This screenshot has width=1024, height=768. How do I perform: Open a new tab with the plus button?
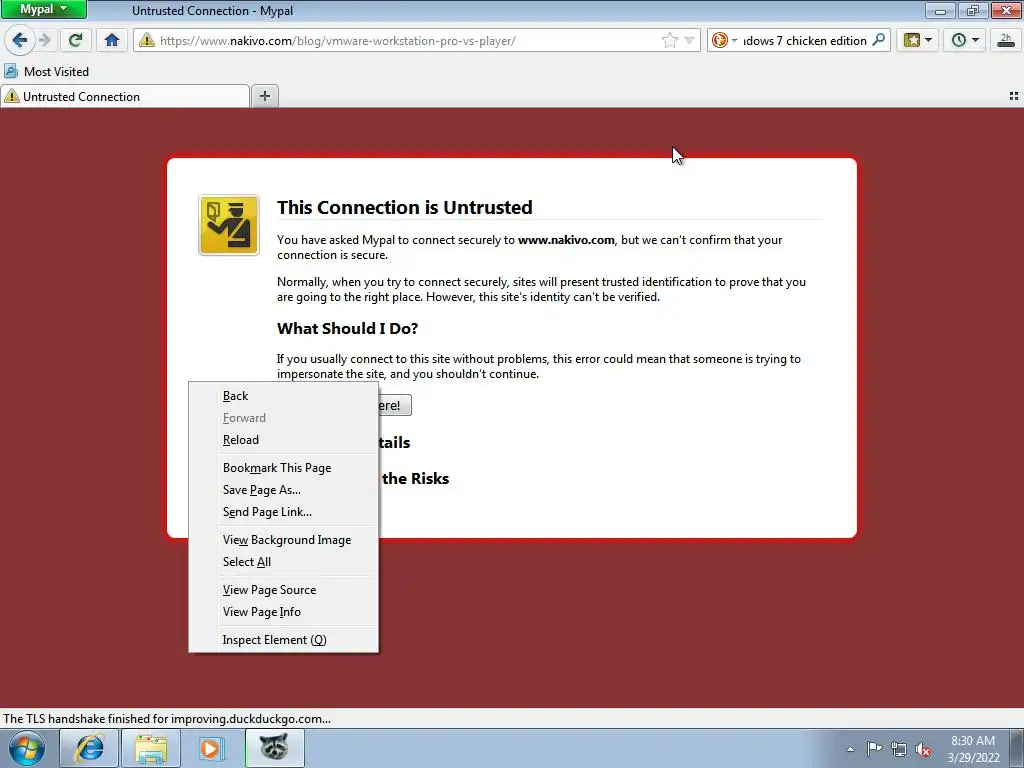tap(264, 97)
